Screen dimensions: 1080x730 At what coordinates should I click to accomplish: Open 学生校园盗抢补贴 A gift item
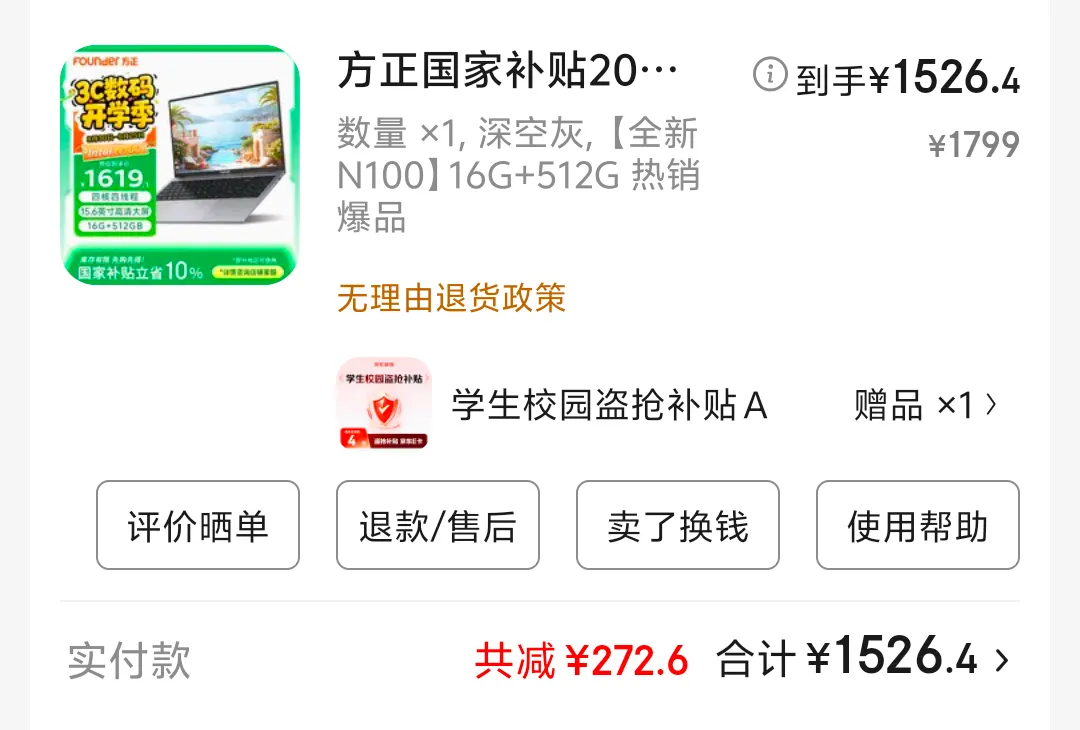click(x=609, y=405)
